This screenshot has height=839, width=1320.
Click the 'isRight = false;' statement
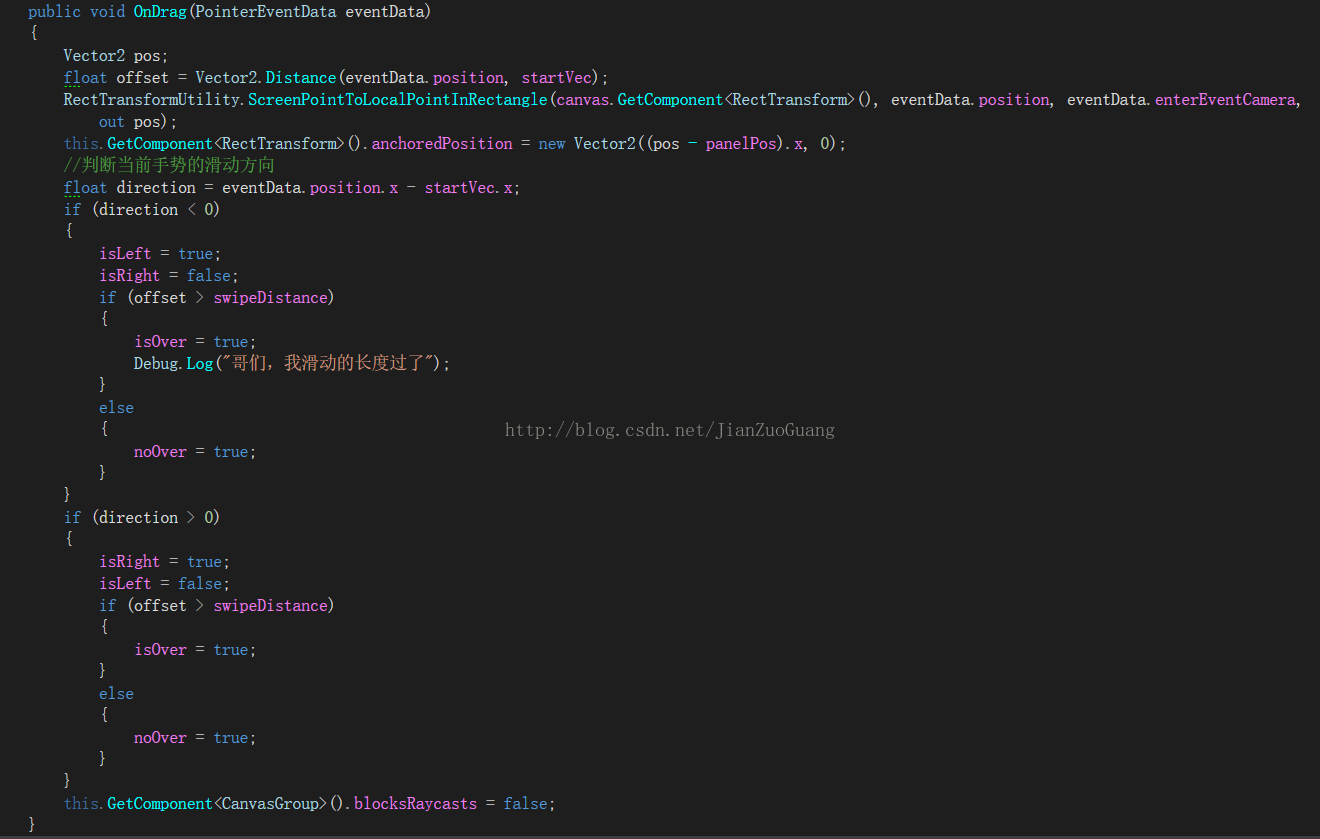click(x=169, y=276)
